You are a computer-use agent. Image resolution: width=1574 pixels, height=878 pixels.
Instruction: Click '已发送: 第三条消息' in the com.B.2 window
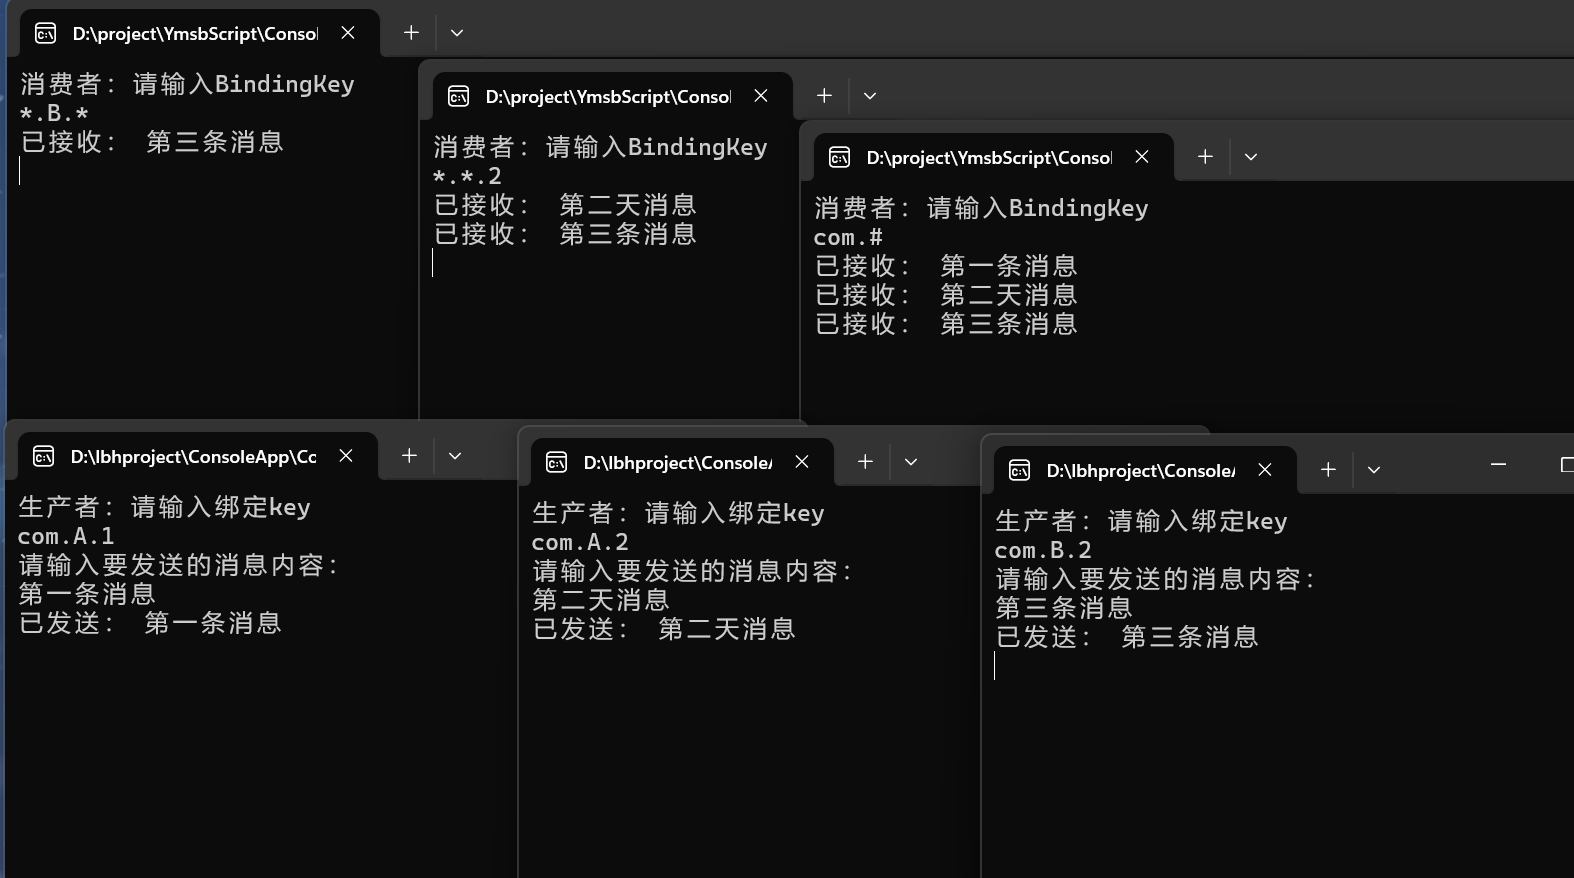(1127, 637)
